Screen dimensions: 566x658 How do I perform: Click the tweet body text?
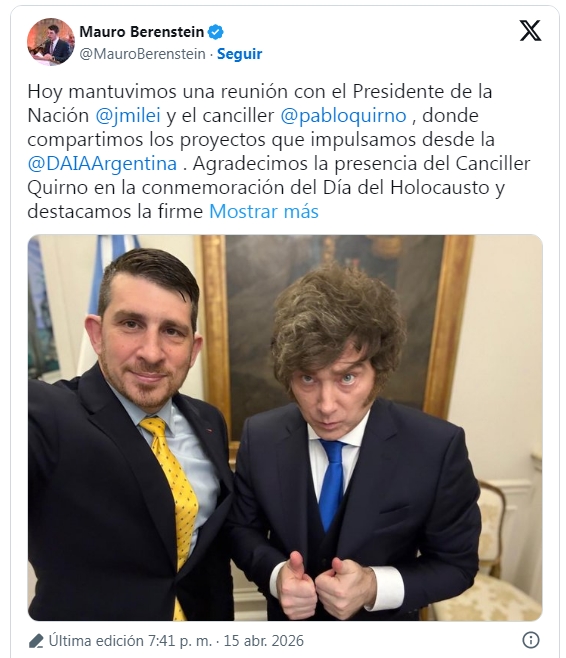click(x=279, y=151)
